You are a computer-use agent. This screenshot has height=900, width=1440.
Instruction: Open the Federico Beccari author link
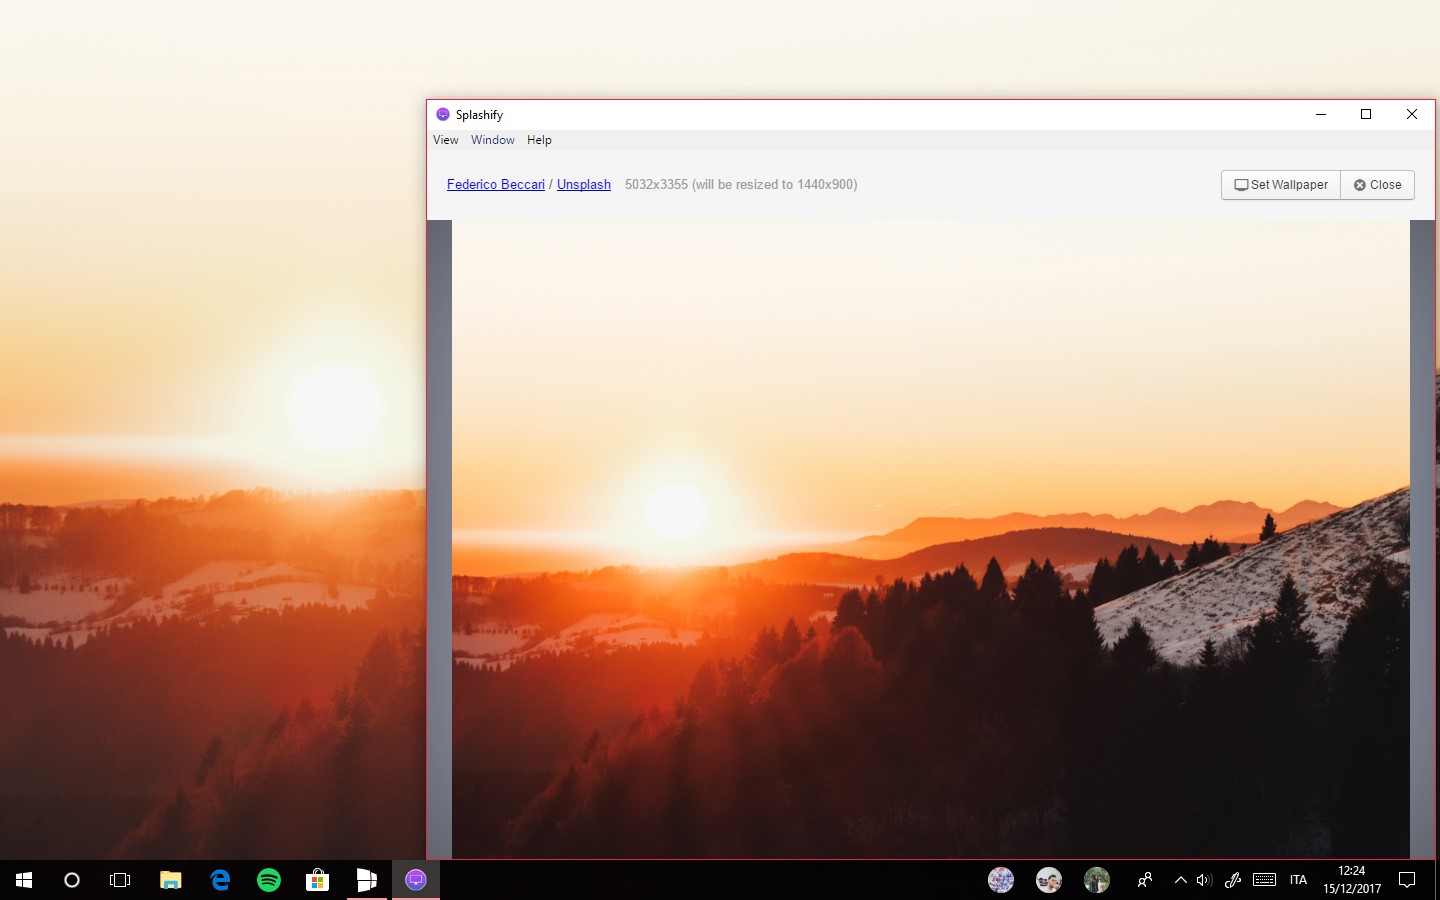[496, 185]
